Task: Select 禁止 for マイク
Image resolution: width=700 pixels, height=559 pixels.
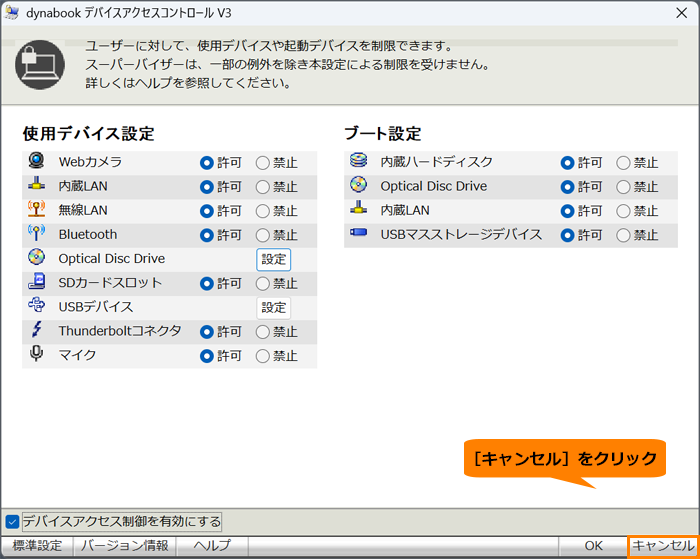Action: click(262, 356)
